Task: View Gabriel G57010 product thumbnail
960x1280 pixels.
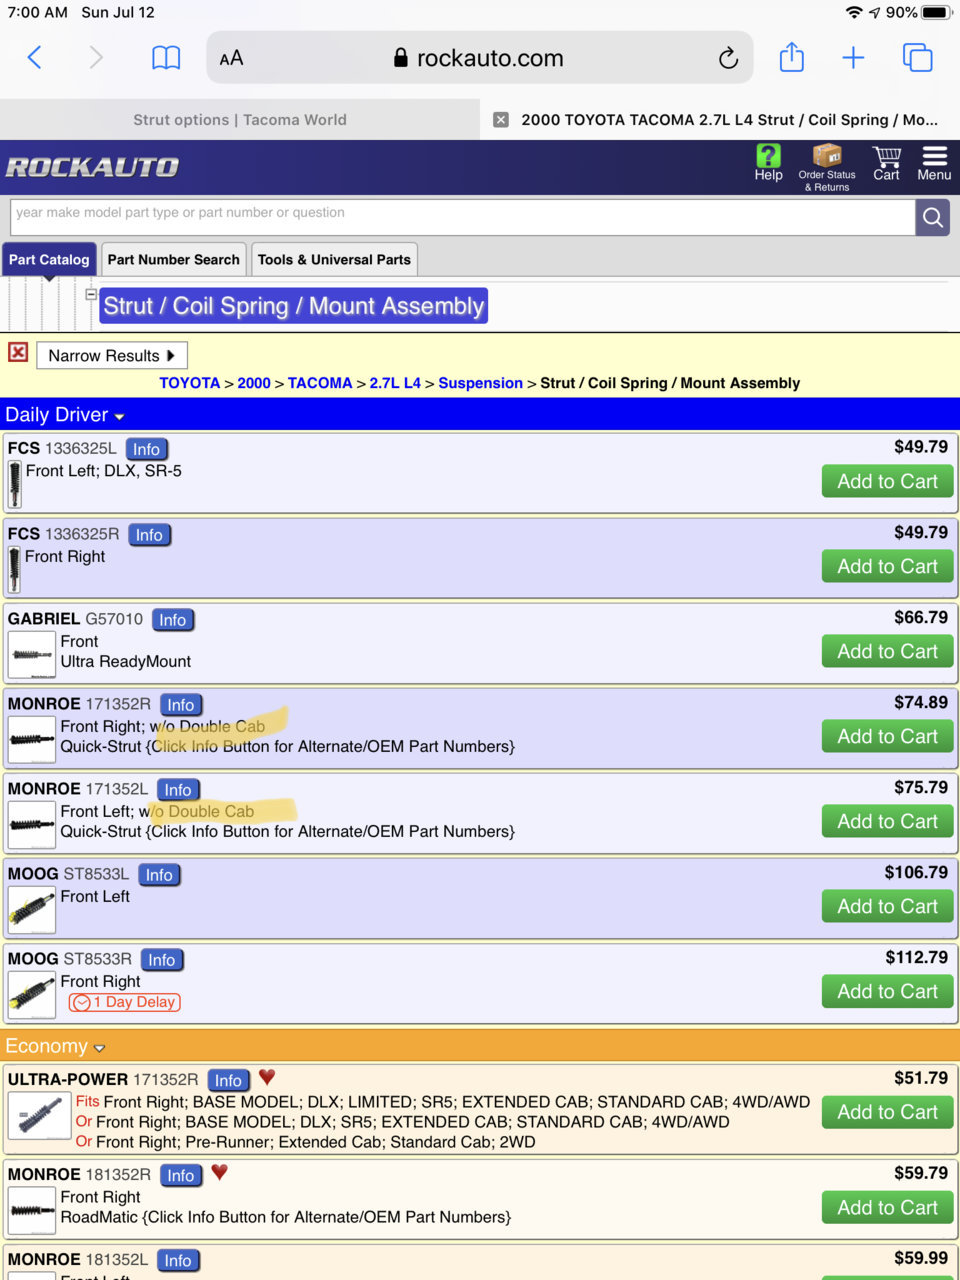Action: pyautogui.click(x=32, y=656)
